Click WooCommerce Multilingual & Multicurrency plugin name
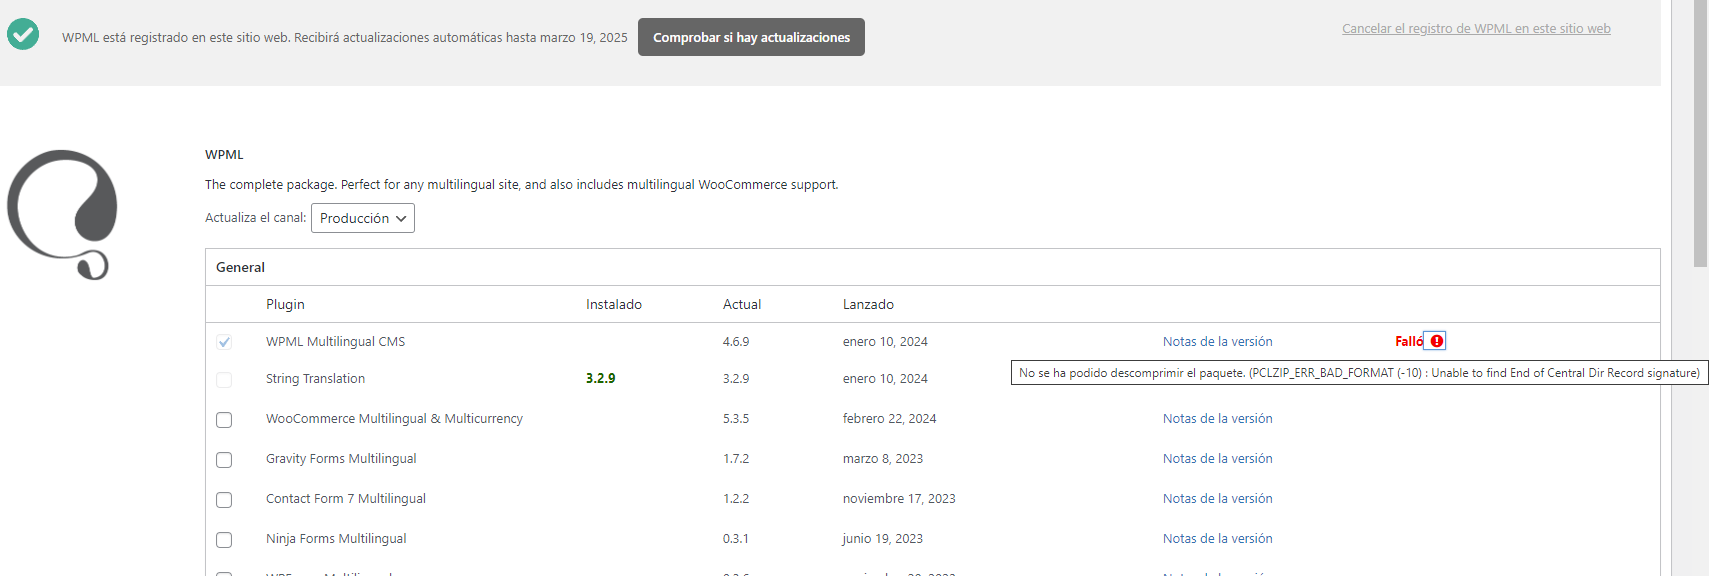The image size is (1709, 576). point(394,418)
